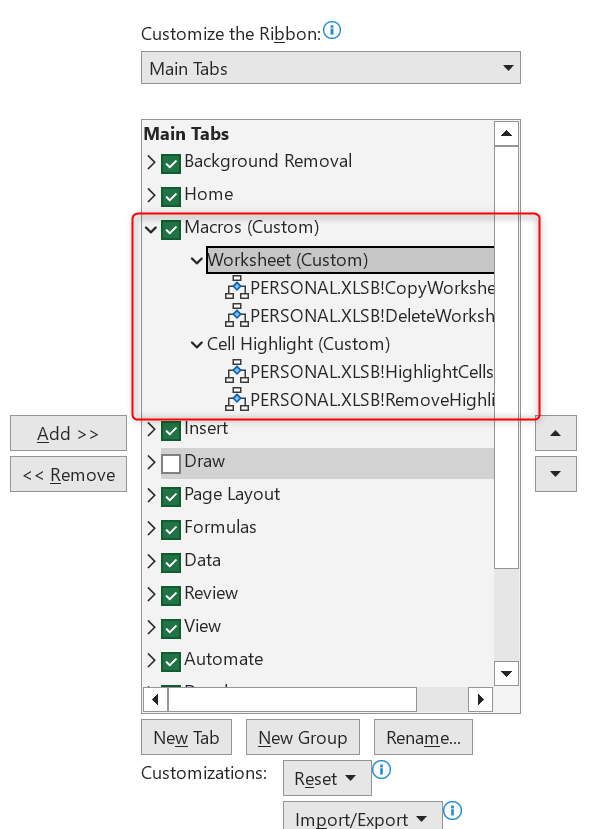The image size is (601, 829).
Task: Click the HighlightCells macro icon
Action: tap(237, 372)
